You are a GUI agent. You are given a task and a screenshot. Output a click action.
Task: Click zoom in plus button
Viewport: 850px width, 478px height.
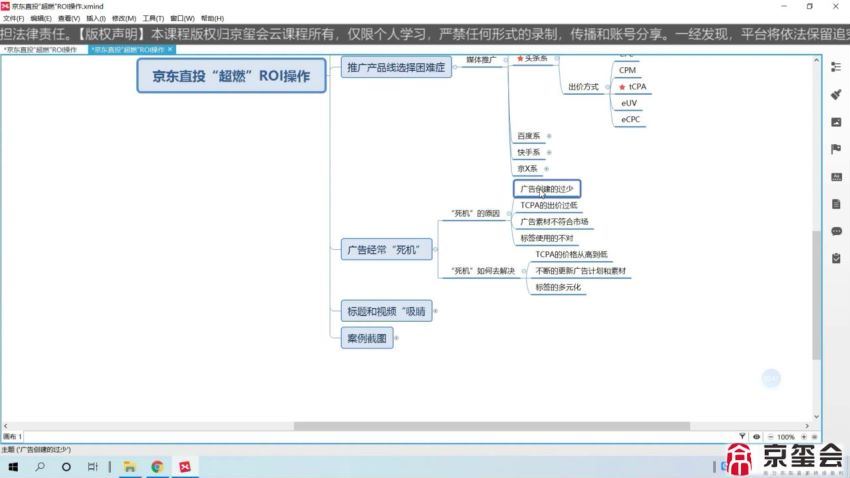coord(804,436)
